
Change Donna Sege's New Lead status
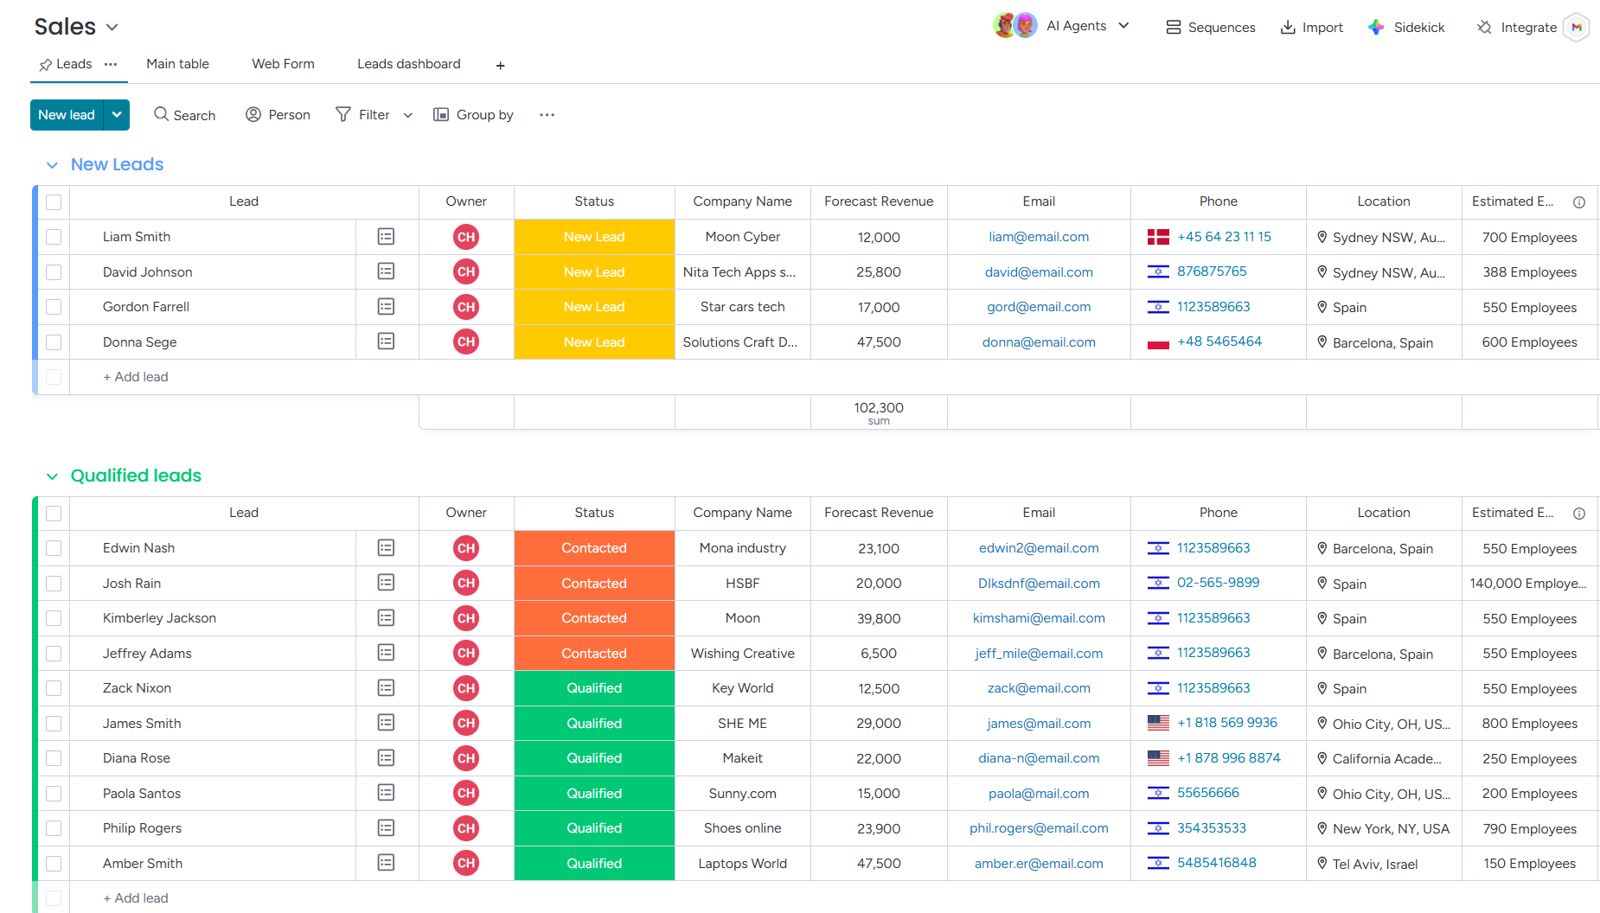(594, 342)
